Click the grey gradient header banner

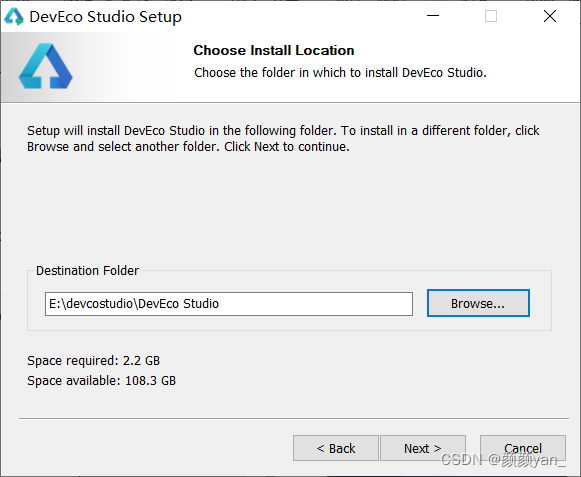290,67
